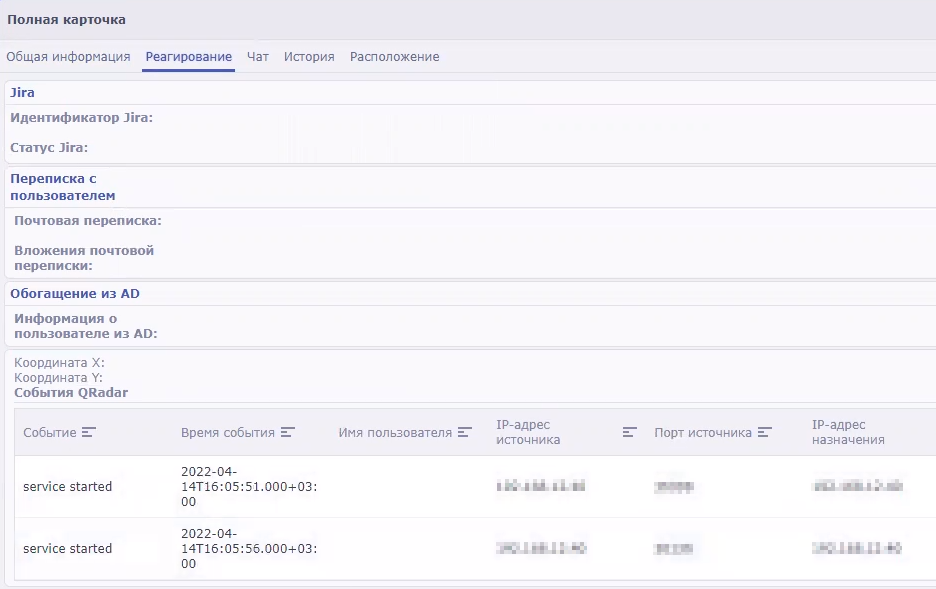Collapse the События QRadar section
The image size is (936, 589).
(68, 392)
